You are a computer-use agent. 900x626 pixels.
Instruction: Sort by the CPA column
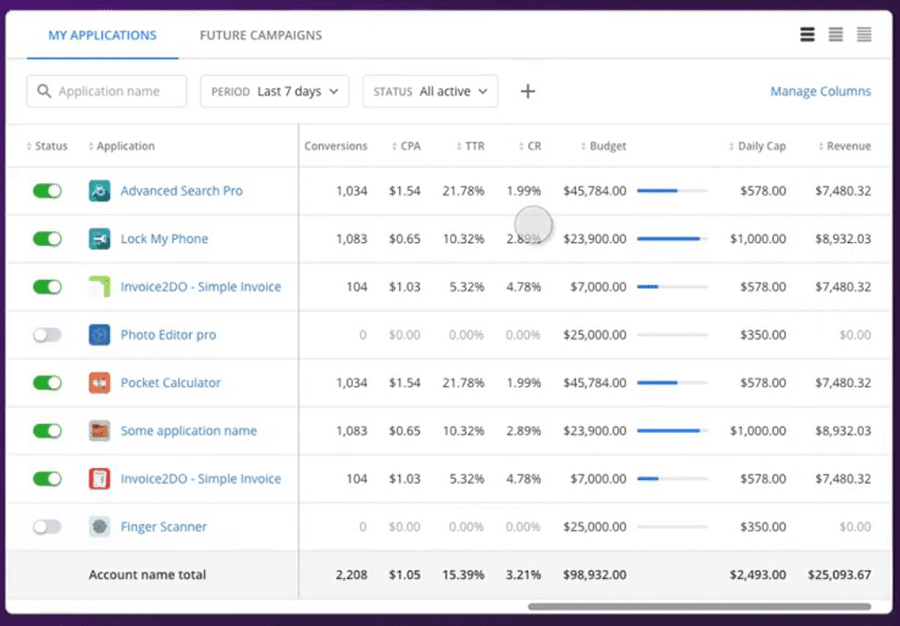(407, 145)
